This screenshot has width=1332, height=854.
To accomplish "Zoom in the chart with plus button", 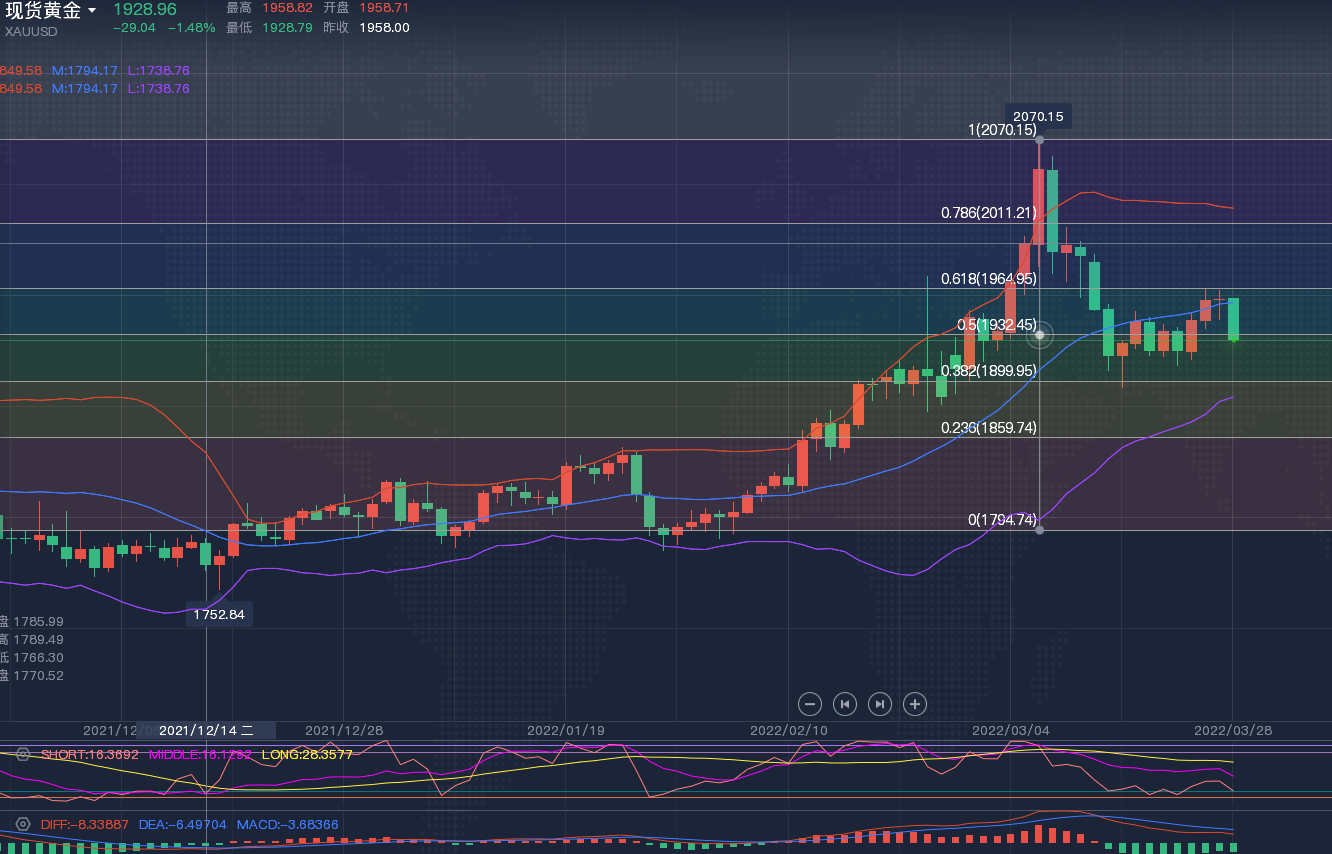I will pyautogui.click(x=915, y=704).
